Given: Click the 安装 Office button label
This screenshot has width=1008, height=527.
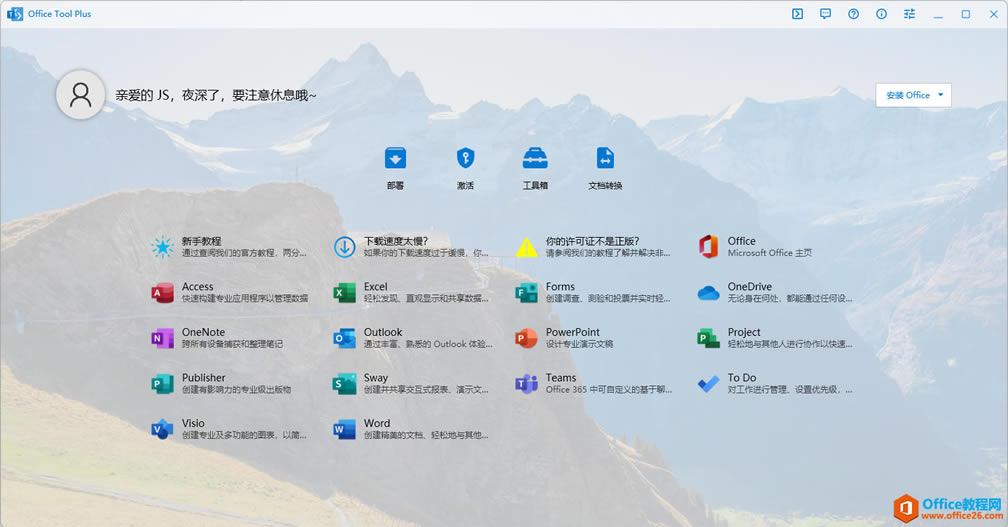Looking at the screenshot, I should [908, 95].
